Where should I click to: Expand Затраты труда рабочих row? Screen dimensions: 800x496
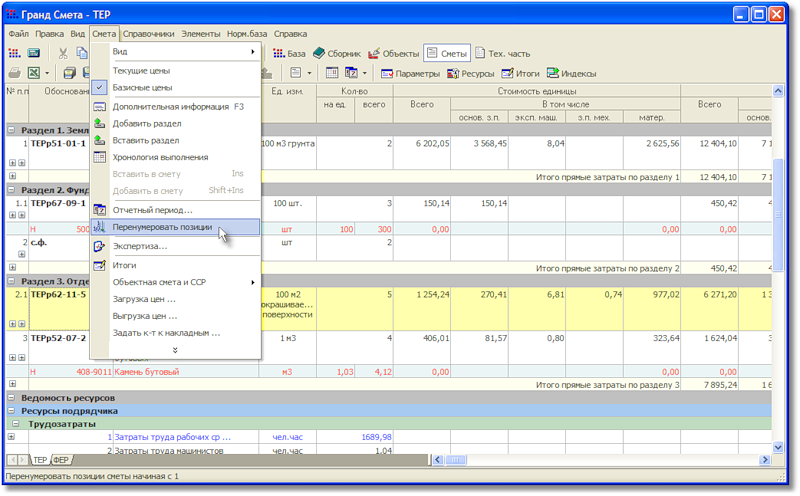point(11,437)
